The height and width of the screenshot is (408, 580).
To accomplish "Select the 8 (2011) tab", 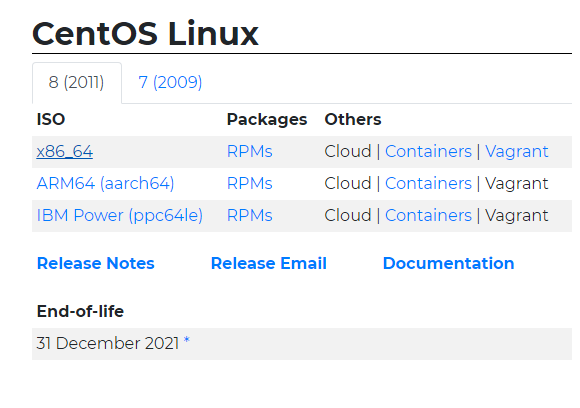I will tap(77, 82).
